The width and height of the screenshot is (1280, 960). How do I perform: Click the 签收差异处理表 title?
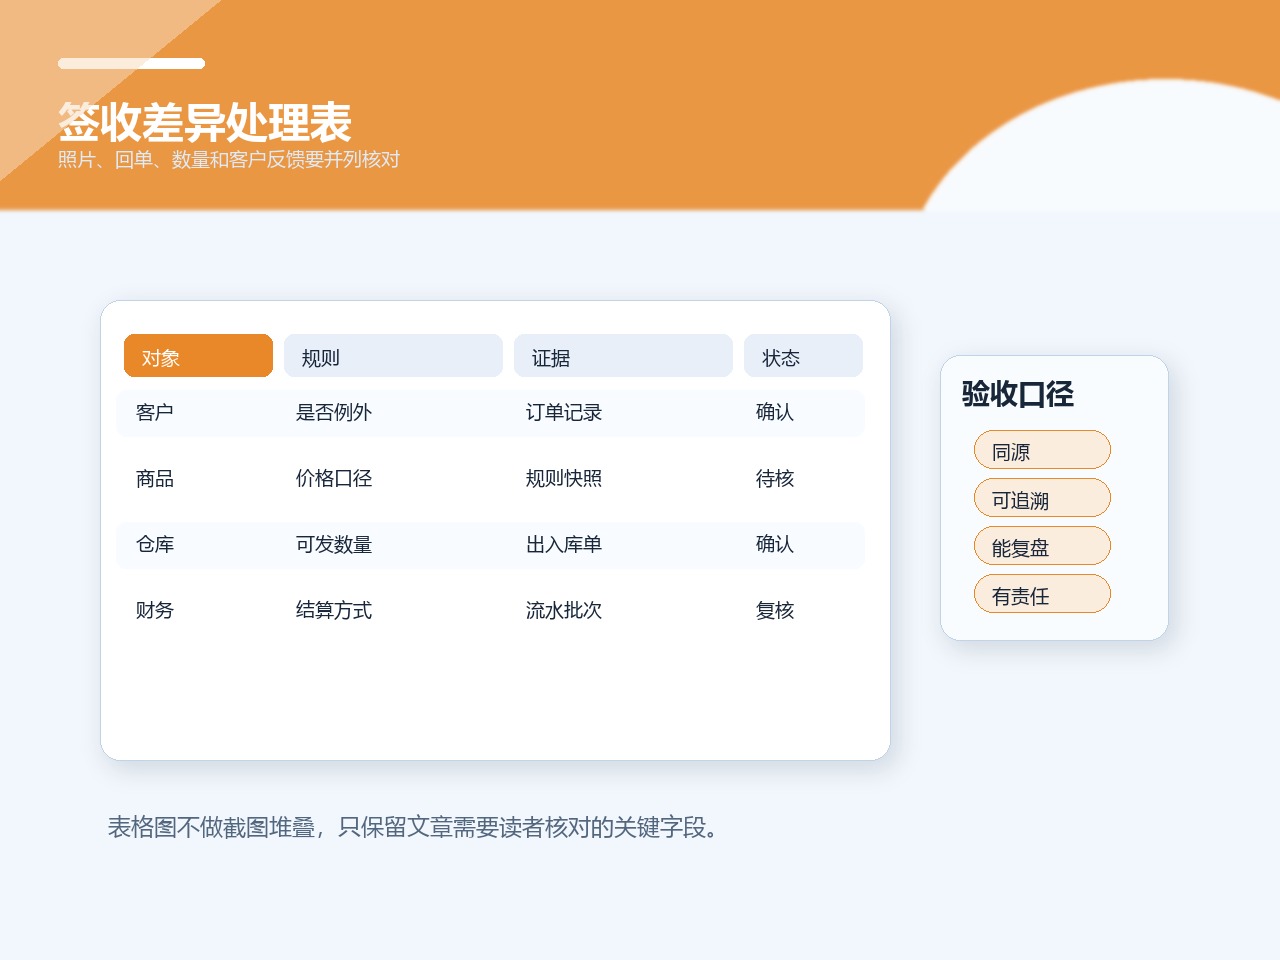(205, 123)
